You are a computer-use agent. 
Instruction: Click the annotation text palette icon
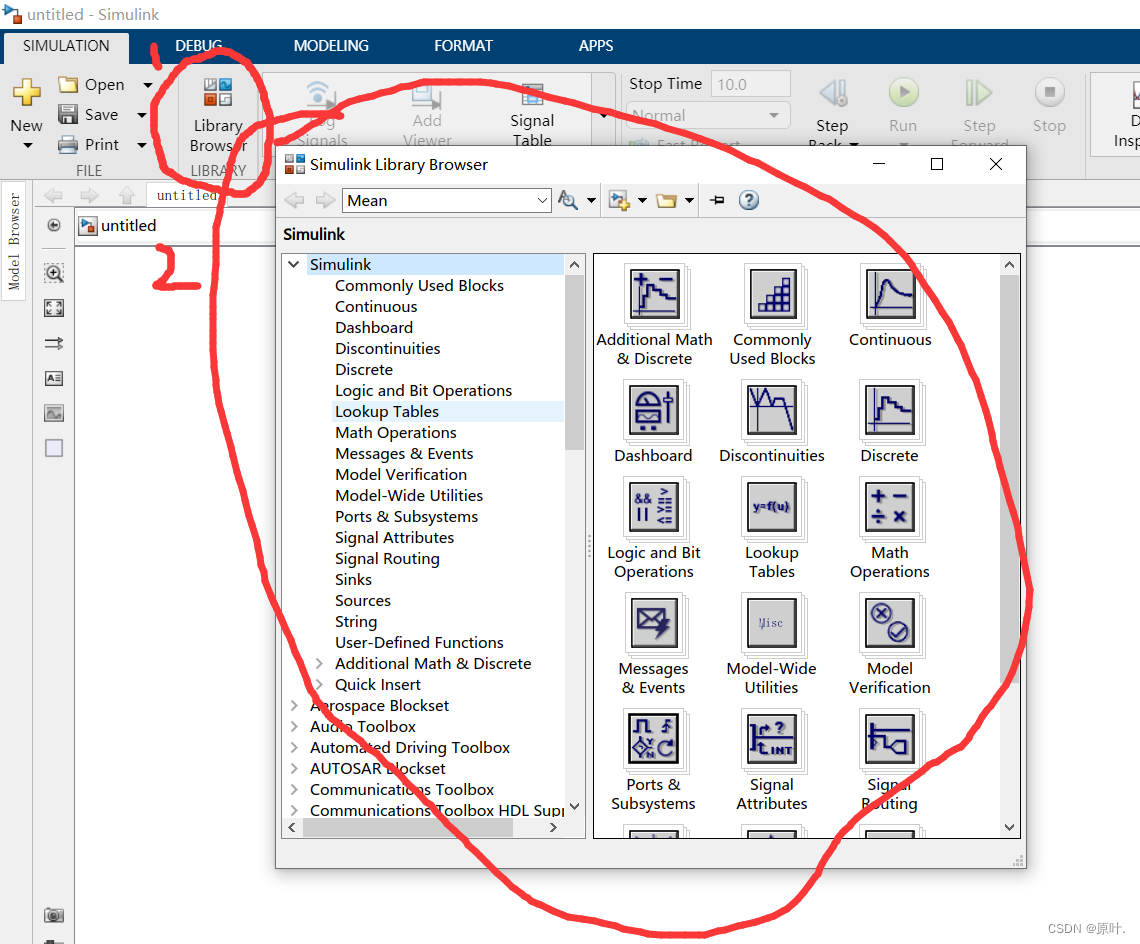click(x=54, y=378)
